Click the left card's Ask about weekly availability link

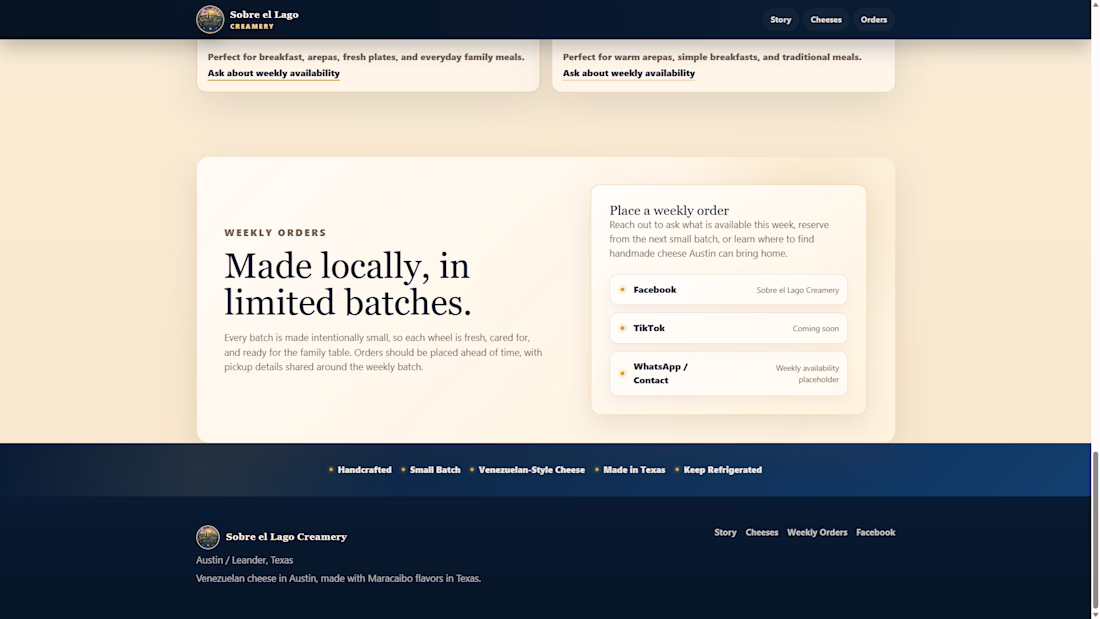(274, 73)
